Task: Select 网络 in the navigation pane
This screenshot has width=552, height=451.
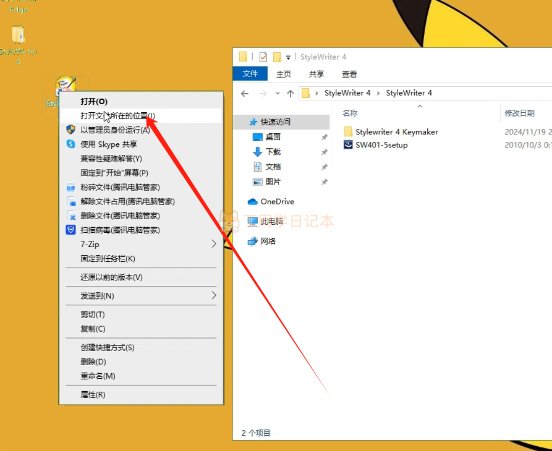Action: point(268,241)
